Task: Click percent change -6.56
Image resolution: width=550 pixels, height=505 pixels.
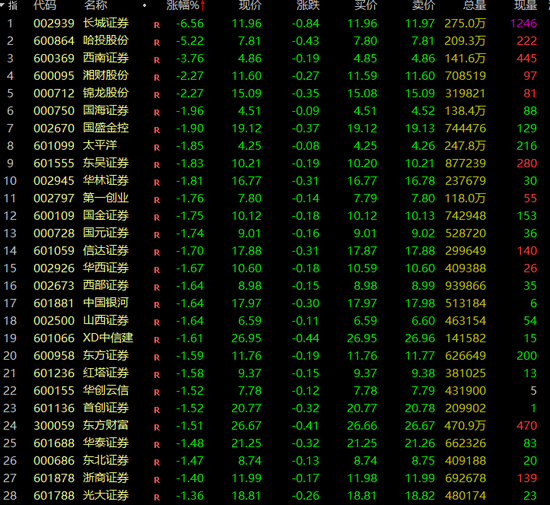Action: coord(190,23)
